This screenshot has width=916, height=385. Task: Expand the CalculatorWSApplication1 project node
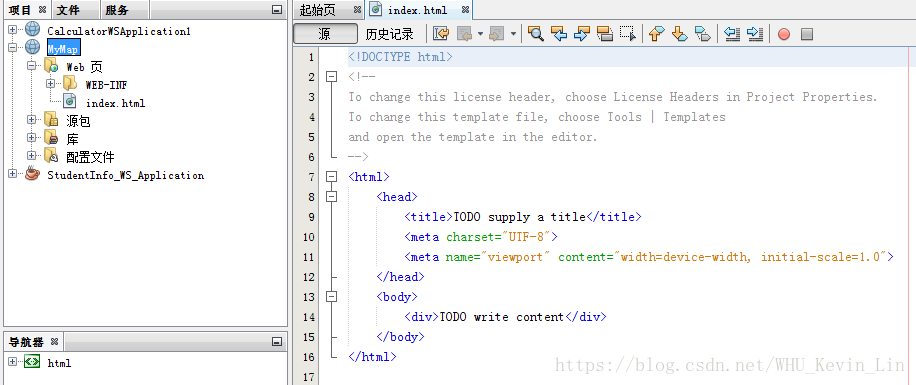(x=12, y=29)
